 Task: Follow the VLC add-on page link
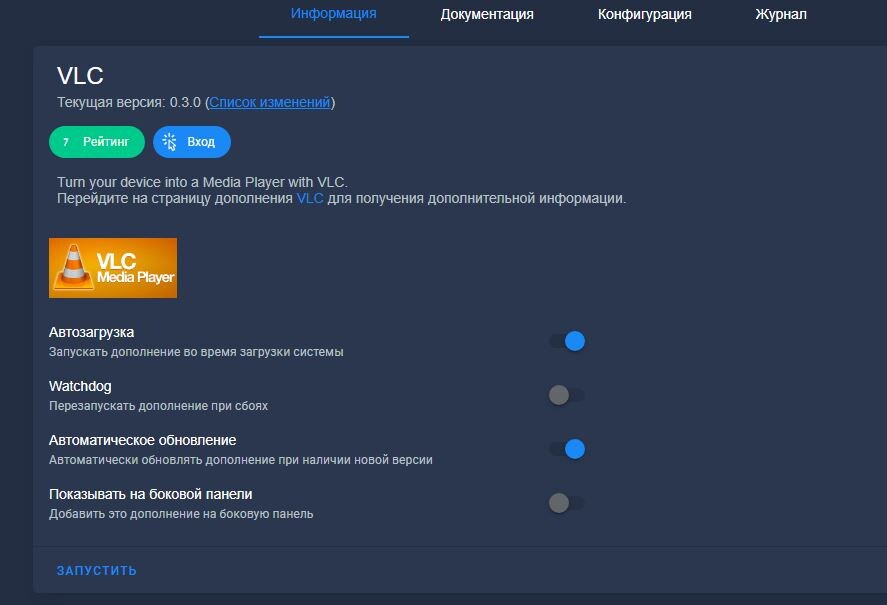310,199
